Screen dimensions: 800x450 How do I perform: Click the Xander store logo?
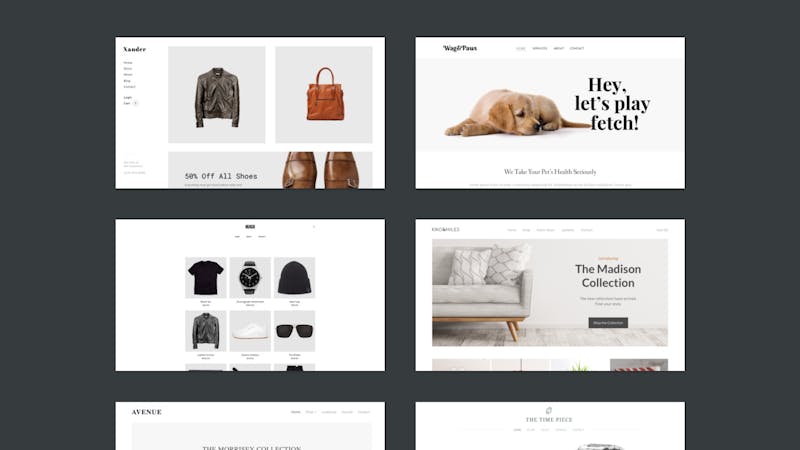[x=134, y=49]
